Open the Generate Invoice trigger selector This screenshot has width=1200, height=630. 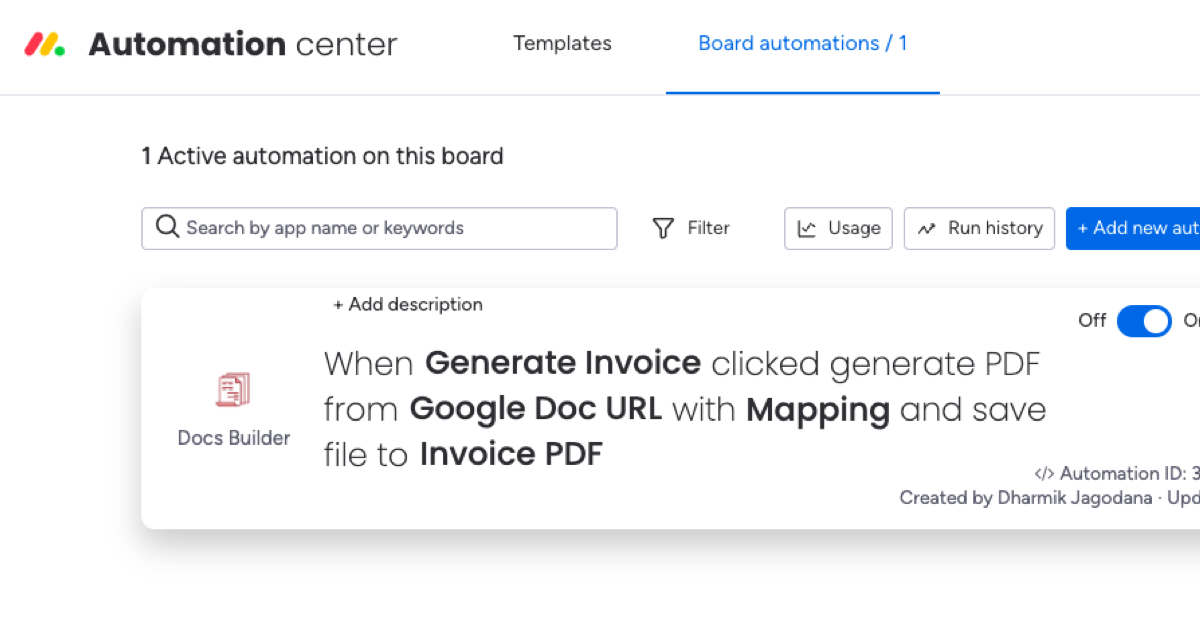coord(563,363)
